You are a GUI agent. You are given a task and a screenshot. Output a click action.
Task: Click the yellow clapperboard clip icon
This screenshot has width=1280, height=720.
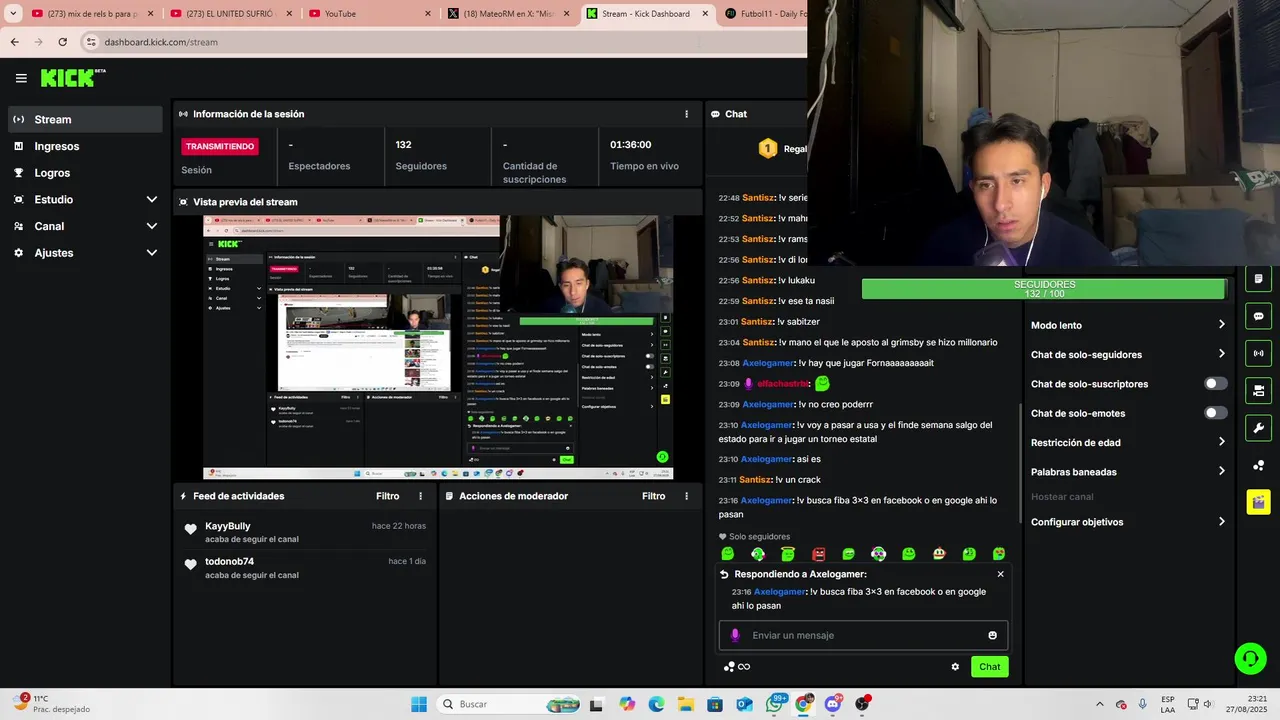pyautogui.click(x=1258, y=502)
